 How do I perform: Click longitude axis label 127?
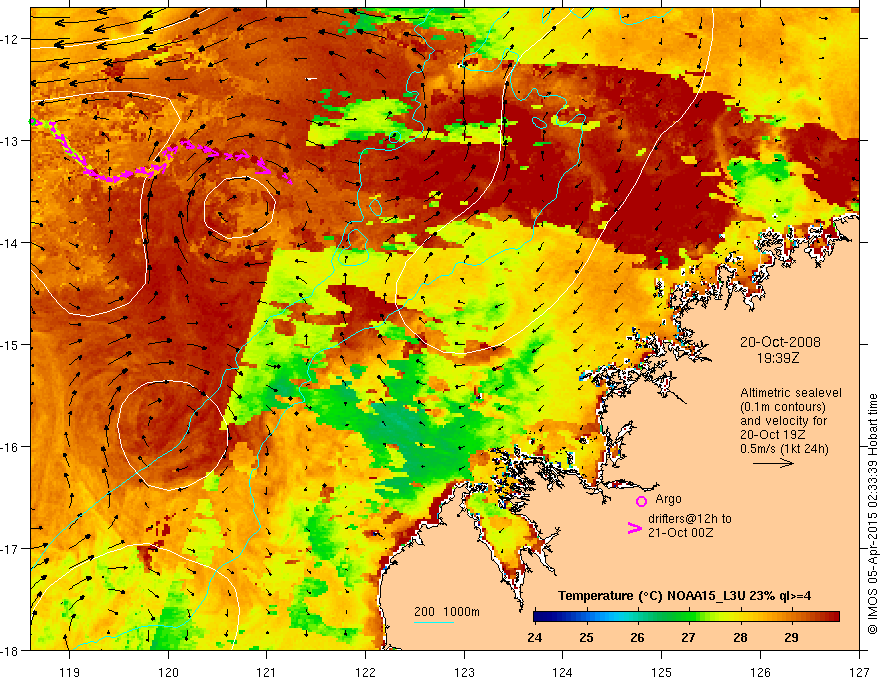pos(859,672)
